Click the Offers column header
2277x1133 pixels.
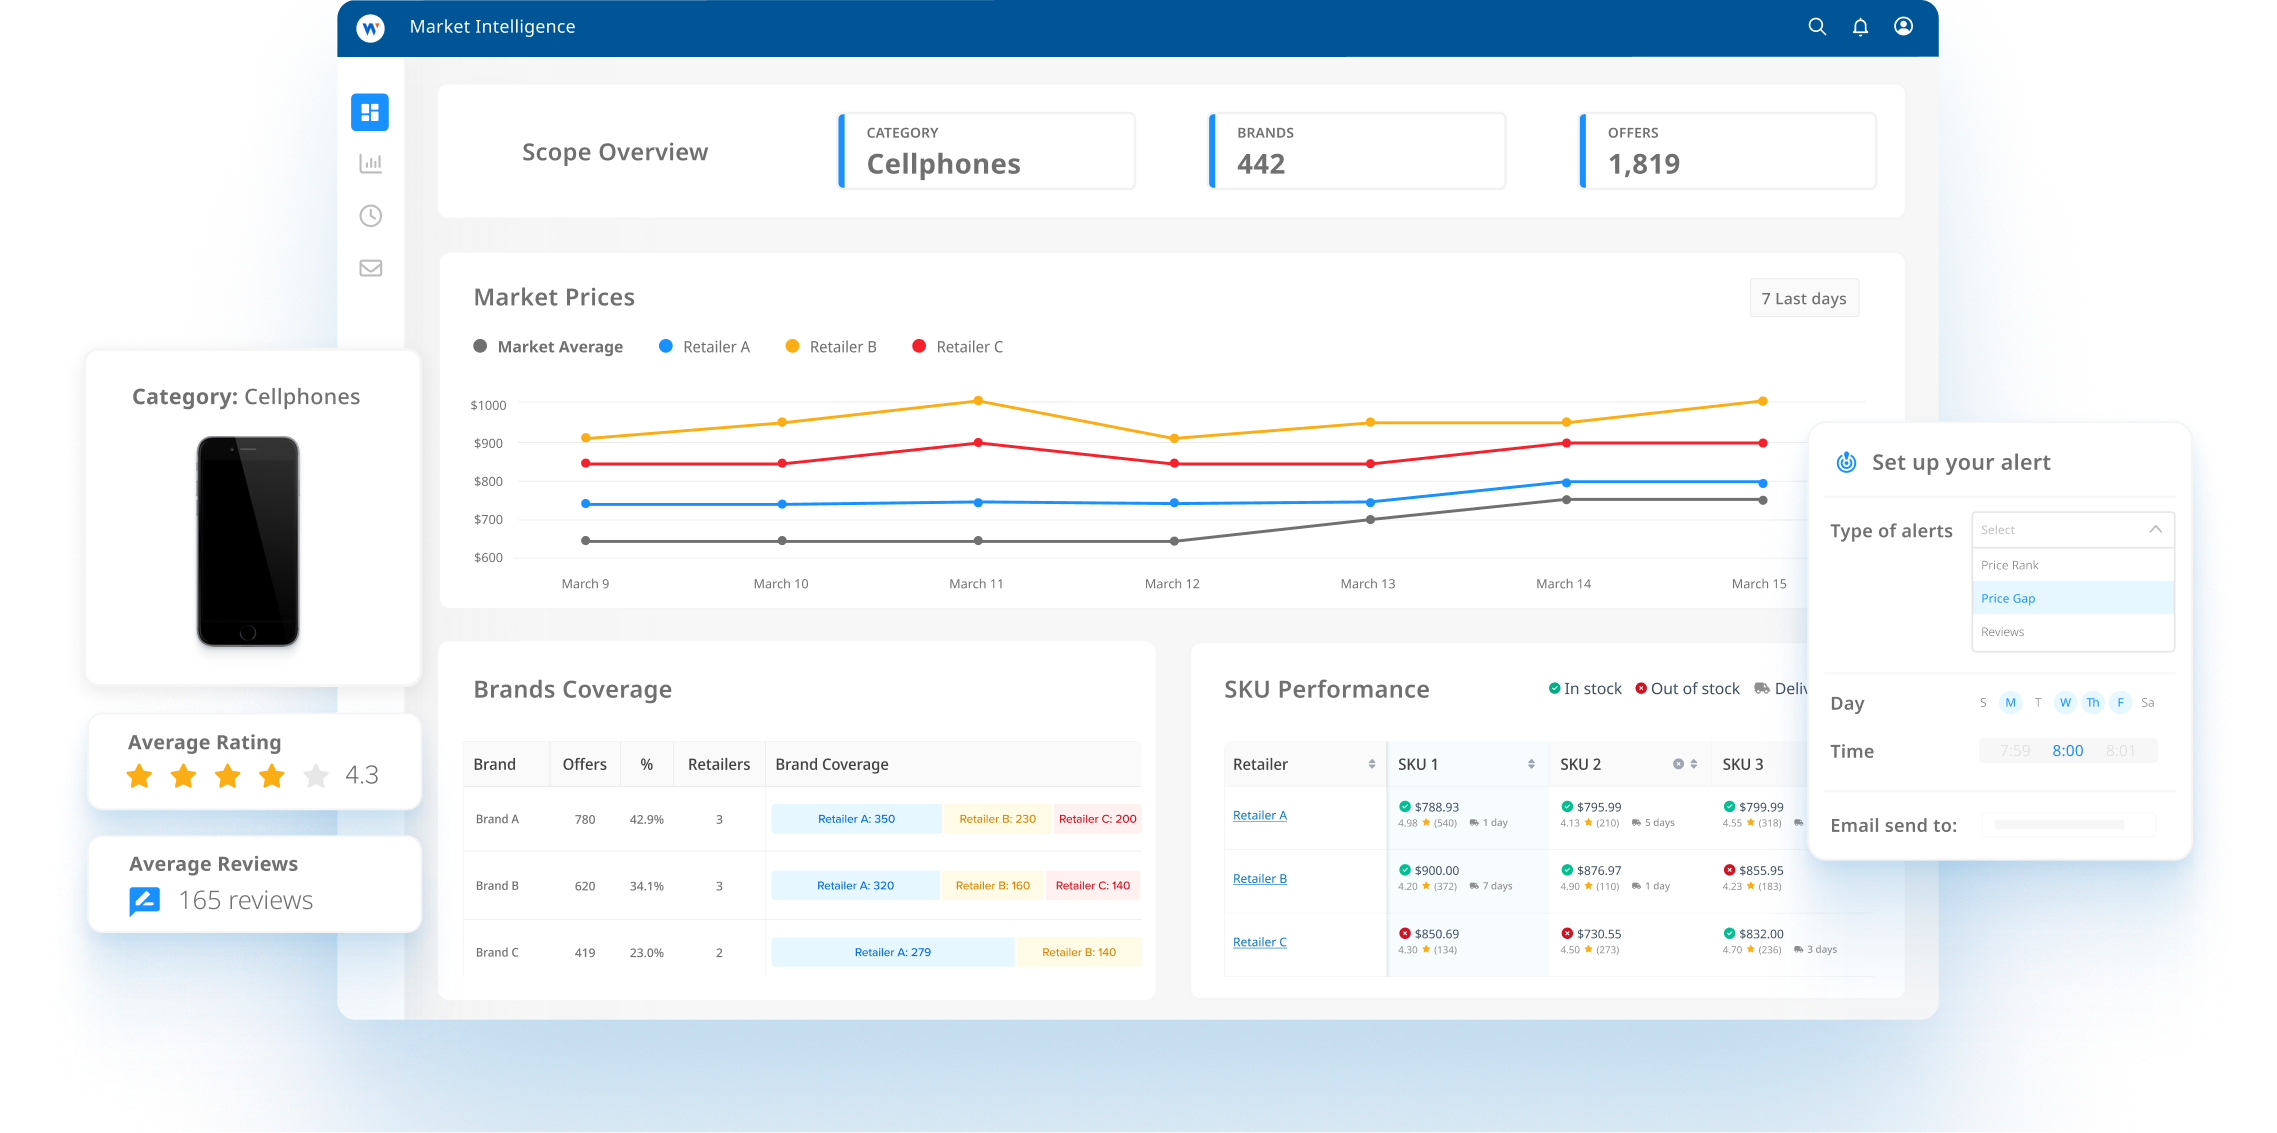coord(584,764)
